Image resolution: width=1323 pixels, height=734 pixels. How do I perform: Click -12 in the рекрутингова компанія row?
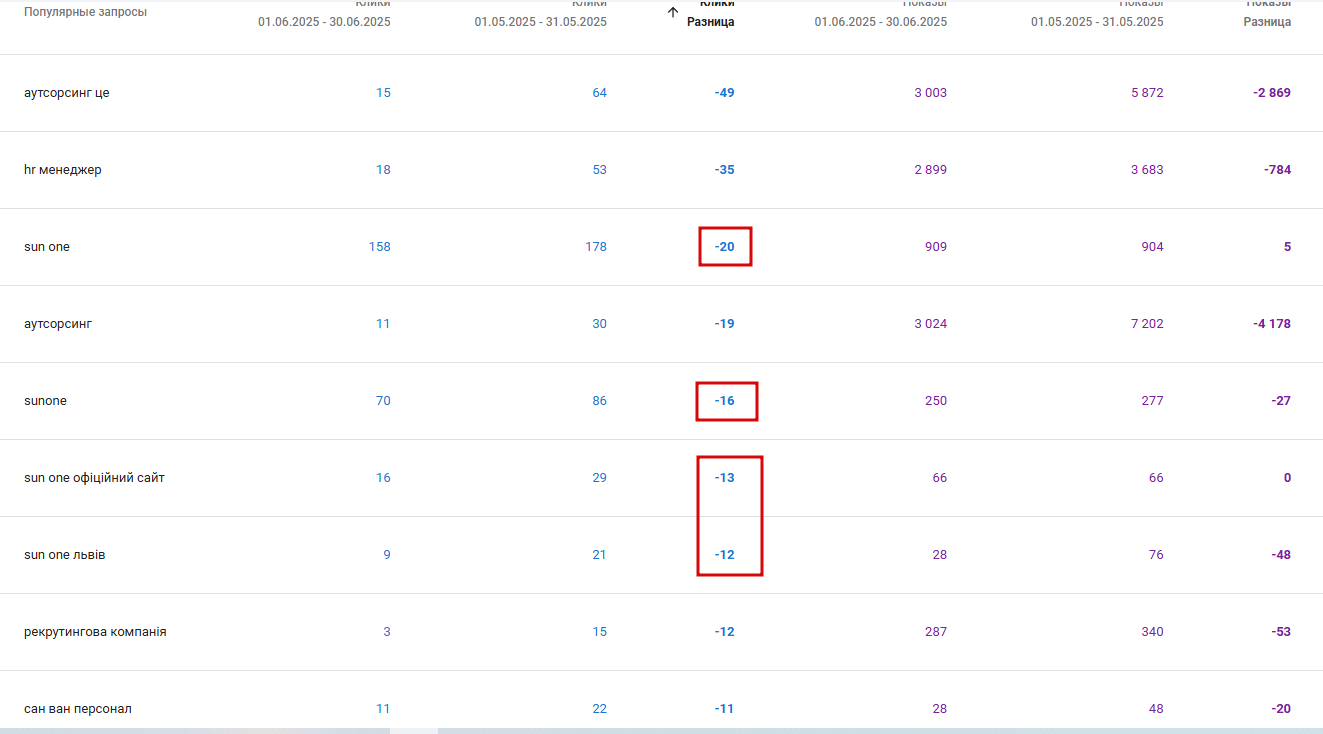tap(724, 632)
